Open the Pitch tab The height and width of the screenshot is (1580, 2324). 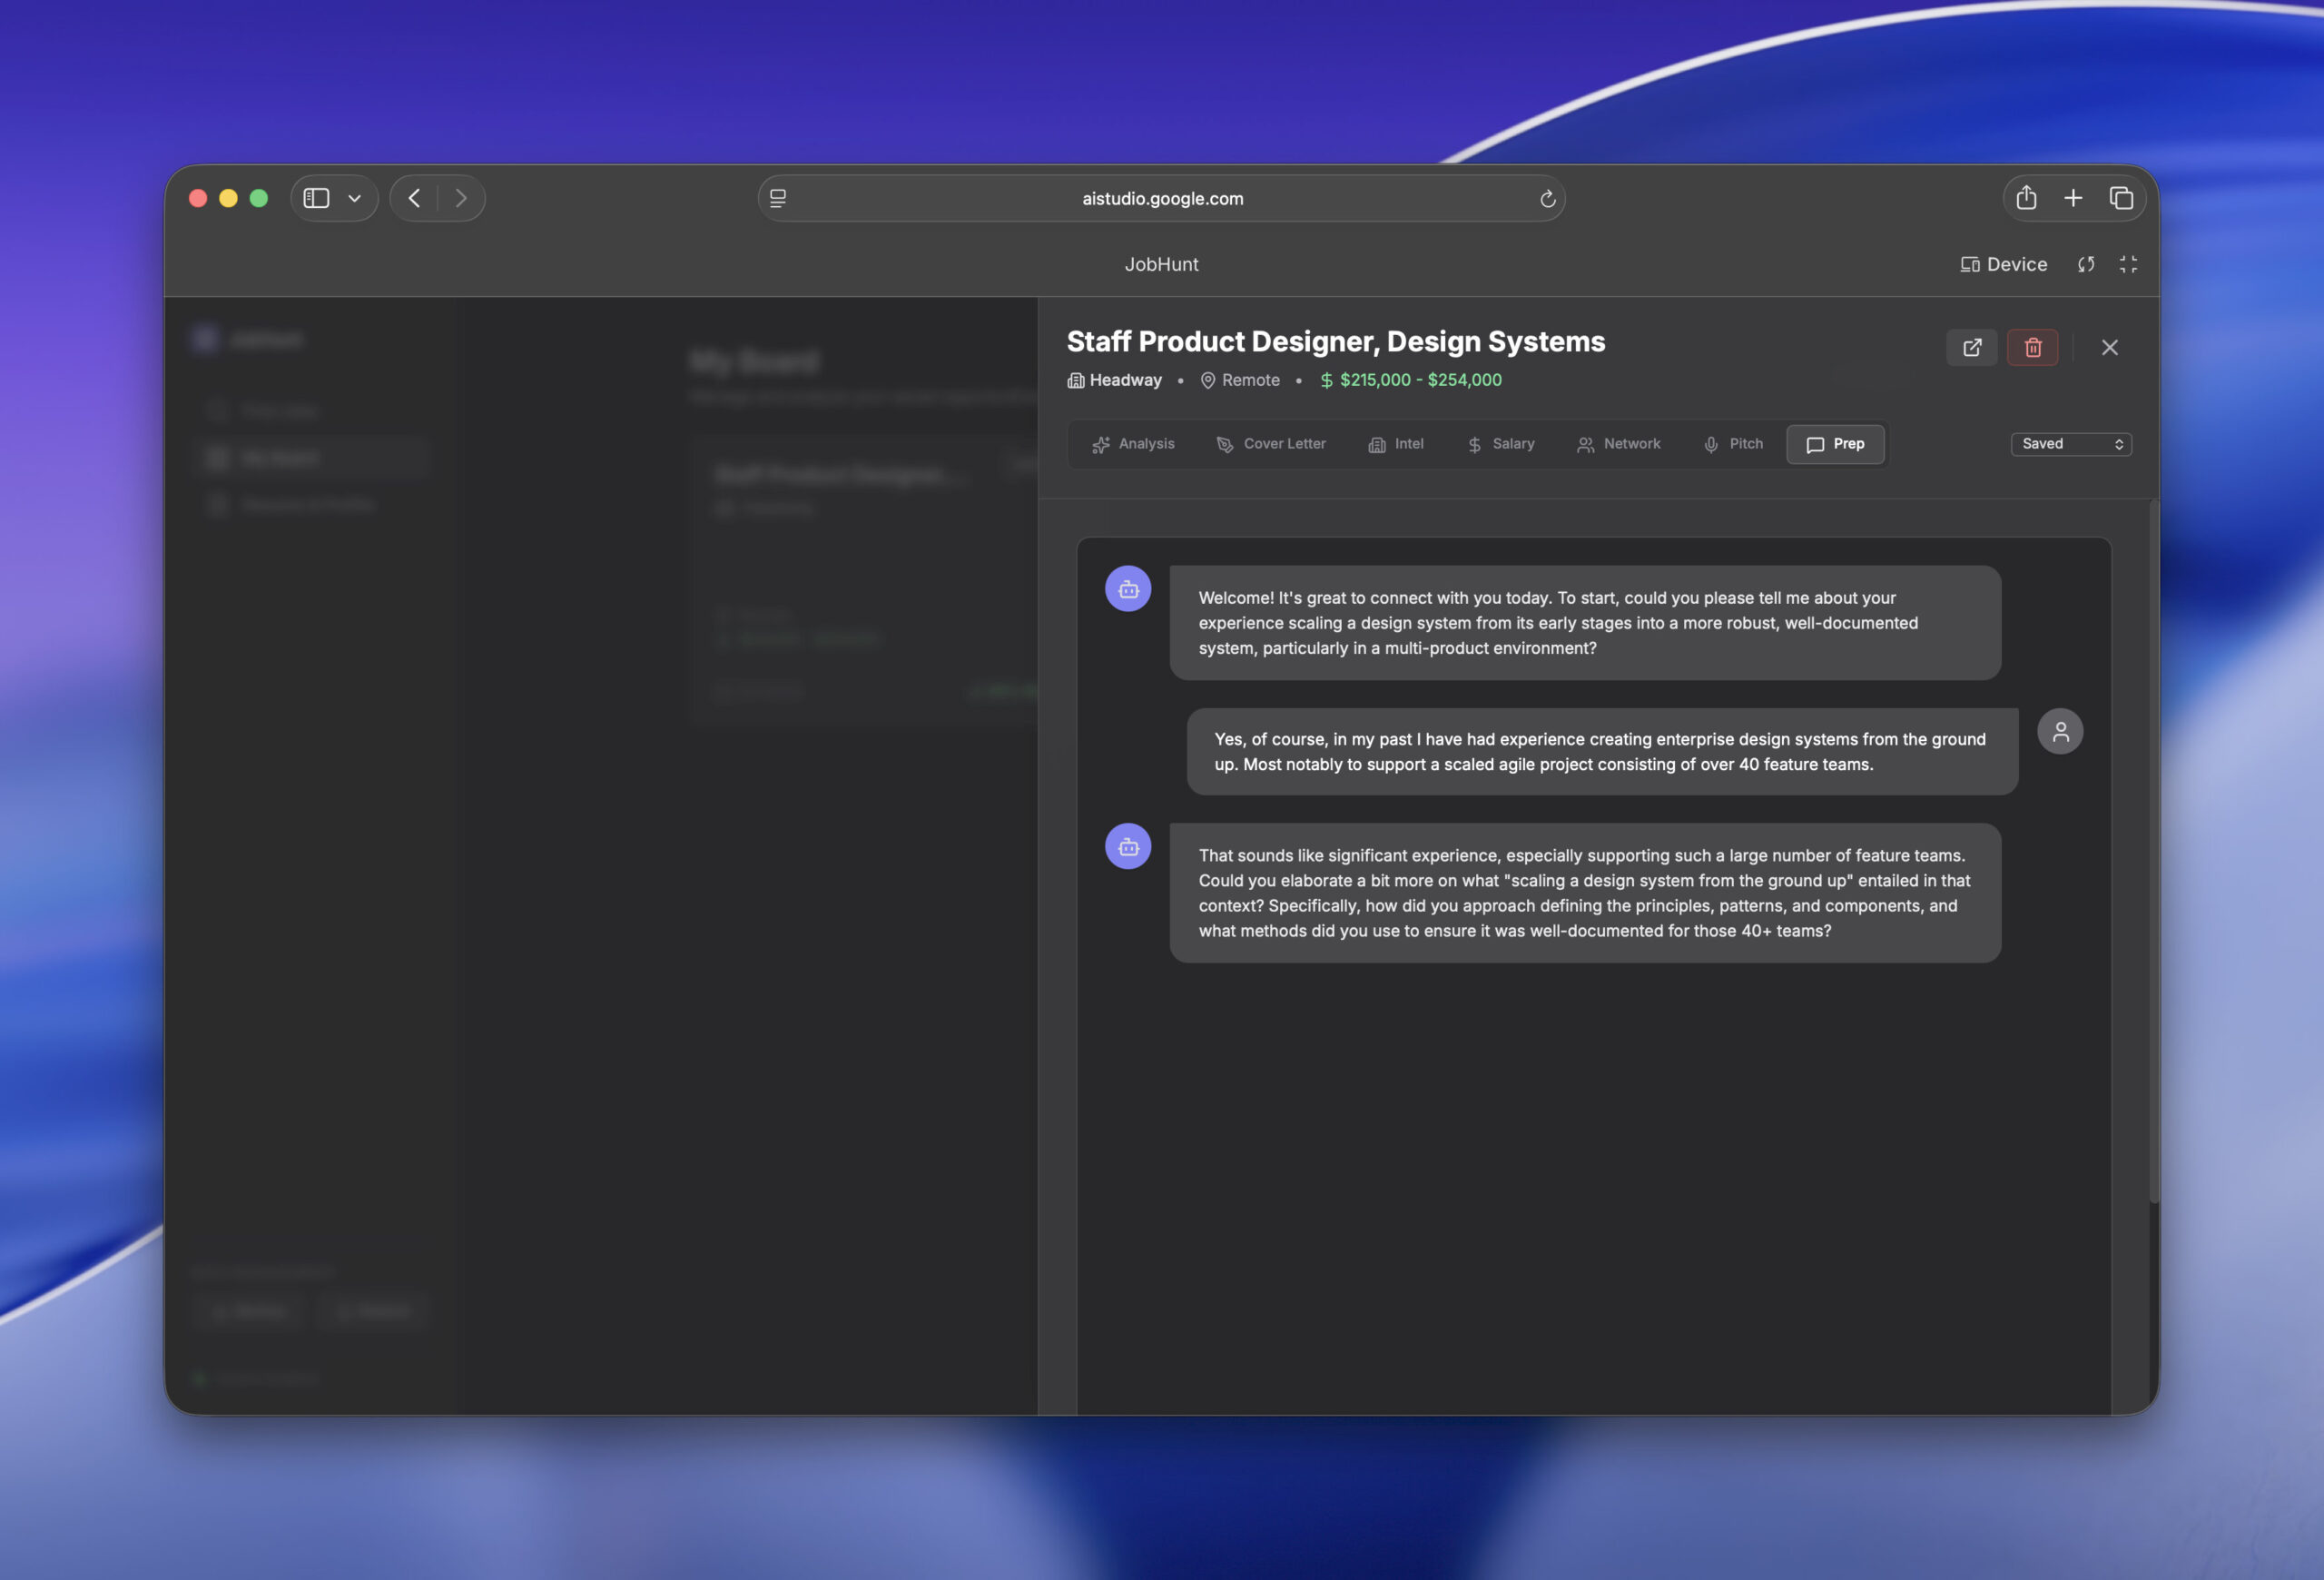coord(1733,444)
